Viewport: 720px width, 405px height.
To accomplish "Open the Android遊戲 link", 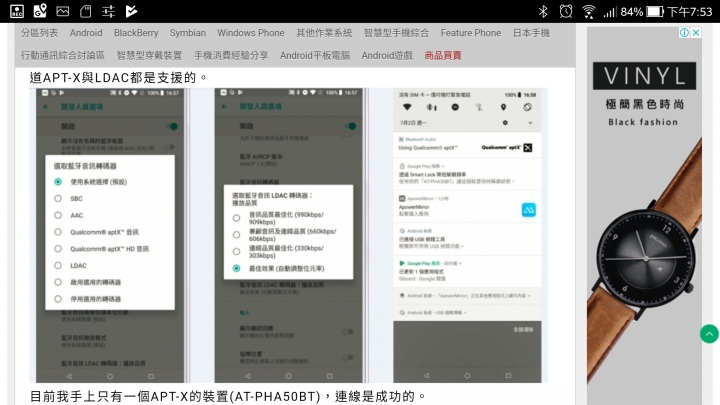I will [x=387, y=56].
